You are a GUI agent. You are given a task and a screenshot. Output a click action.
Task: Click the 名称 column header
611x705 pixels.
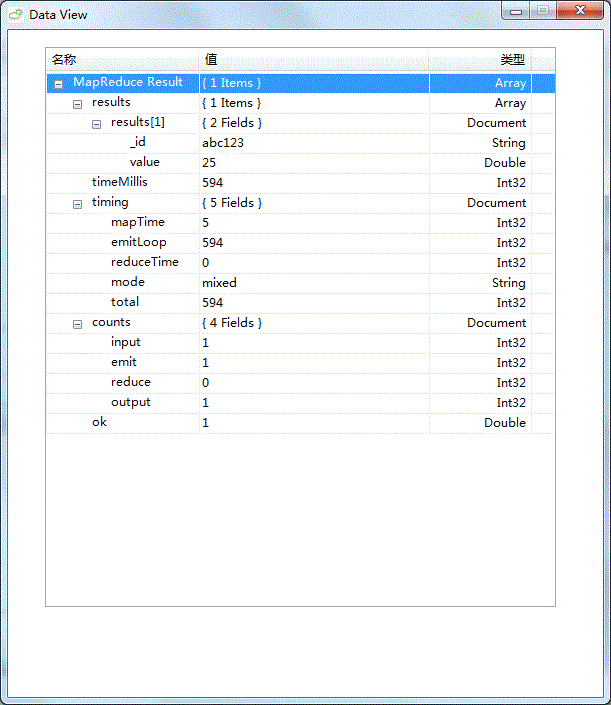click(122, 59)
